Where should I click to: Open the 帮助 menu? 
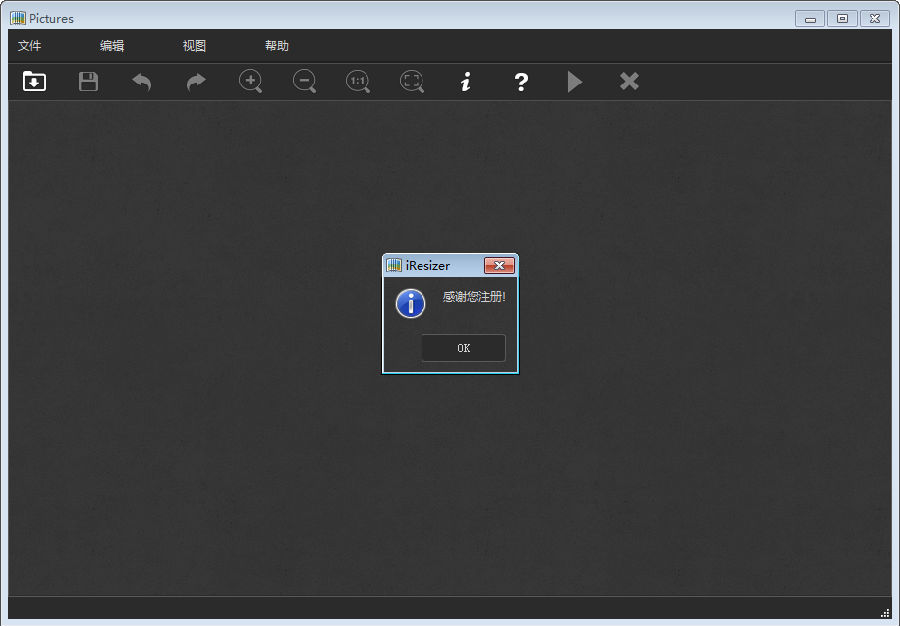point(277,46)
